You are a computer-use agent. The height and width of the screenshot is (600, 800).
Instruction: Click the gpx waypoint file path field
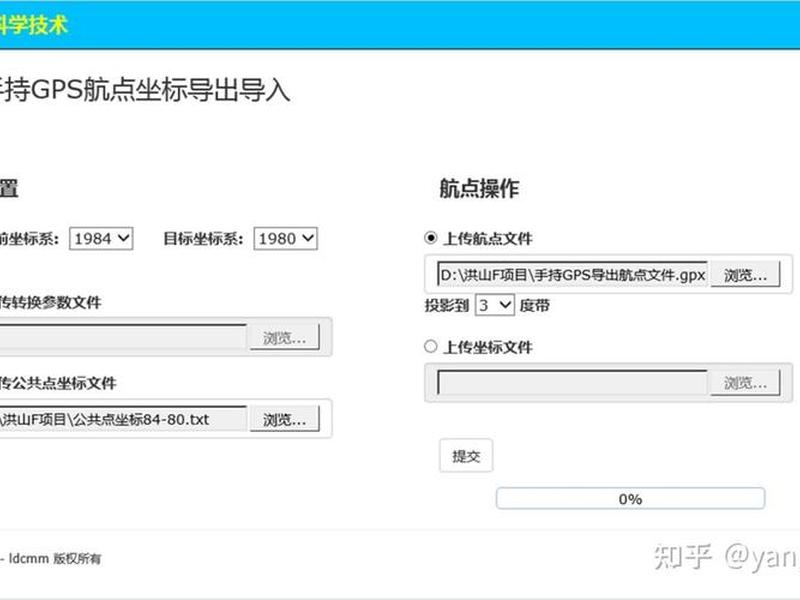click(x=573, y=275)
